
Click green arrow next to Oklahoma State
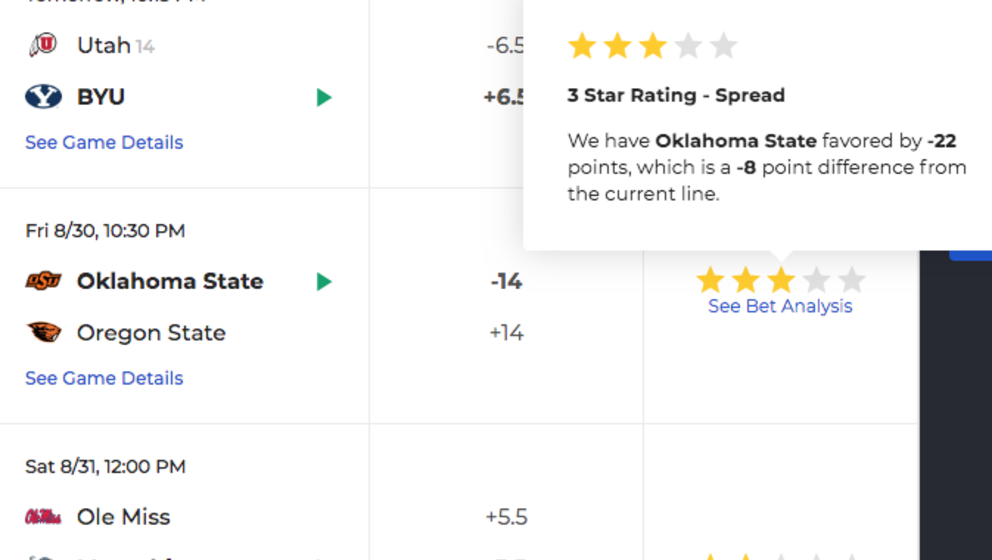pos(324,282)
